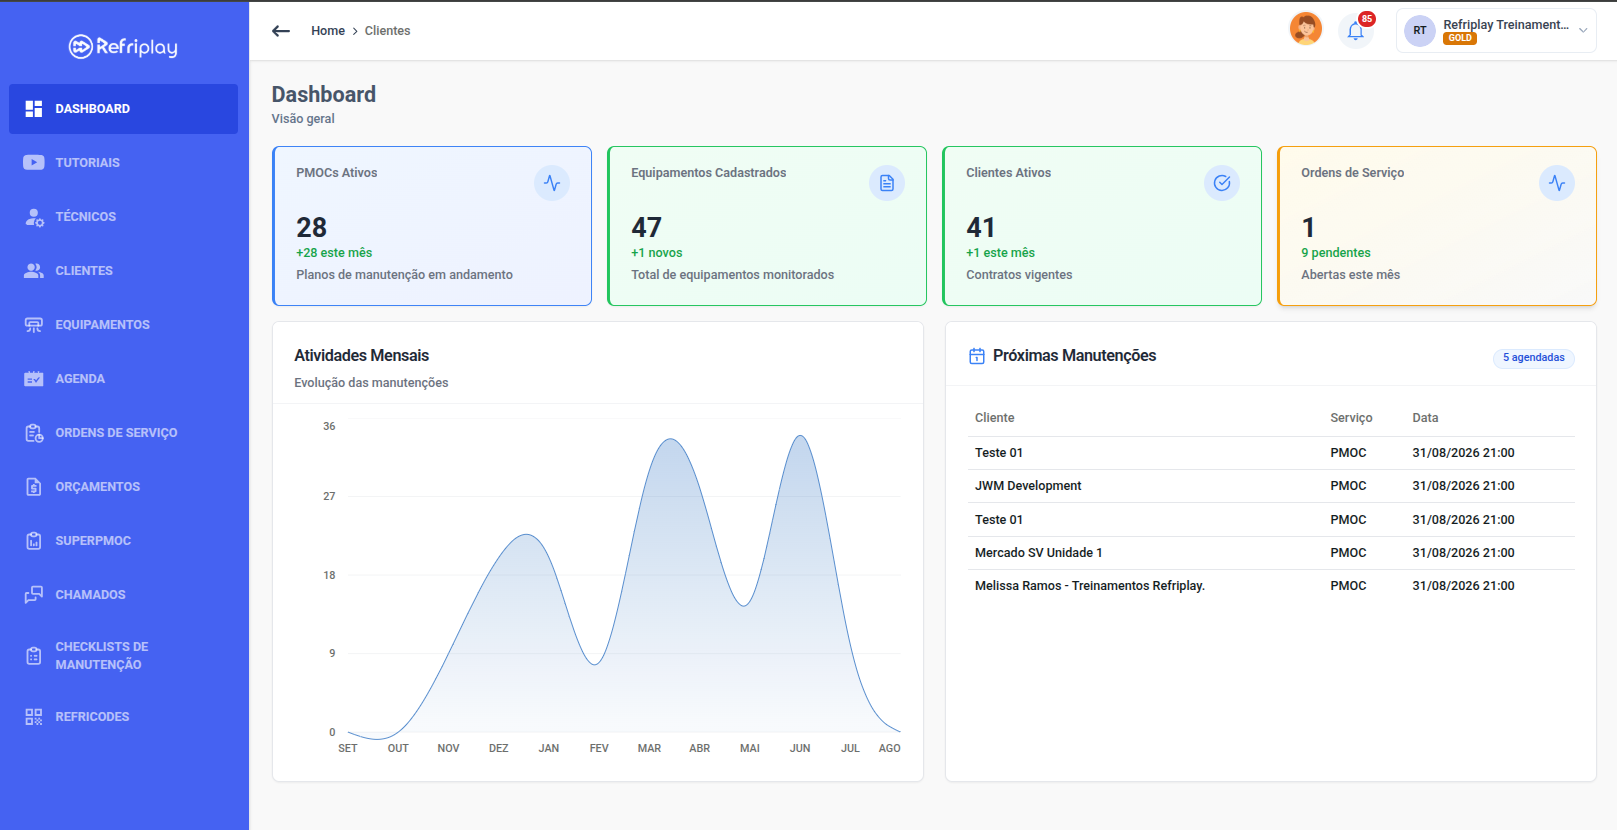Screen dimensions: 1617x830
Task: Click the Equipamentos Cadastrados value 47
Action: [646, 228]
